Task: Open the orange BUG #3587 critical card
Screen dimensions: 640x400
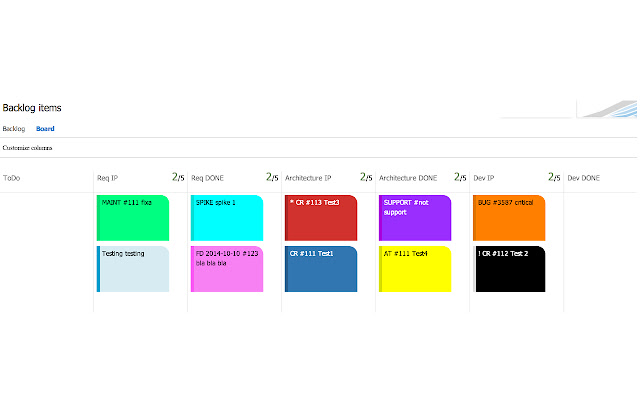Action: click(x=509, y=218)
